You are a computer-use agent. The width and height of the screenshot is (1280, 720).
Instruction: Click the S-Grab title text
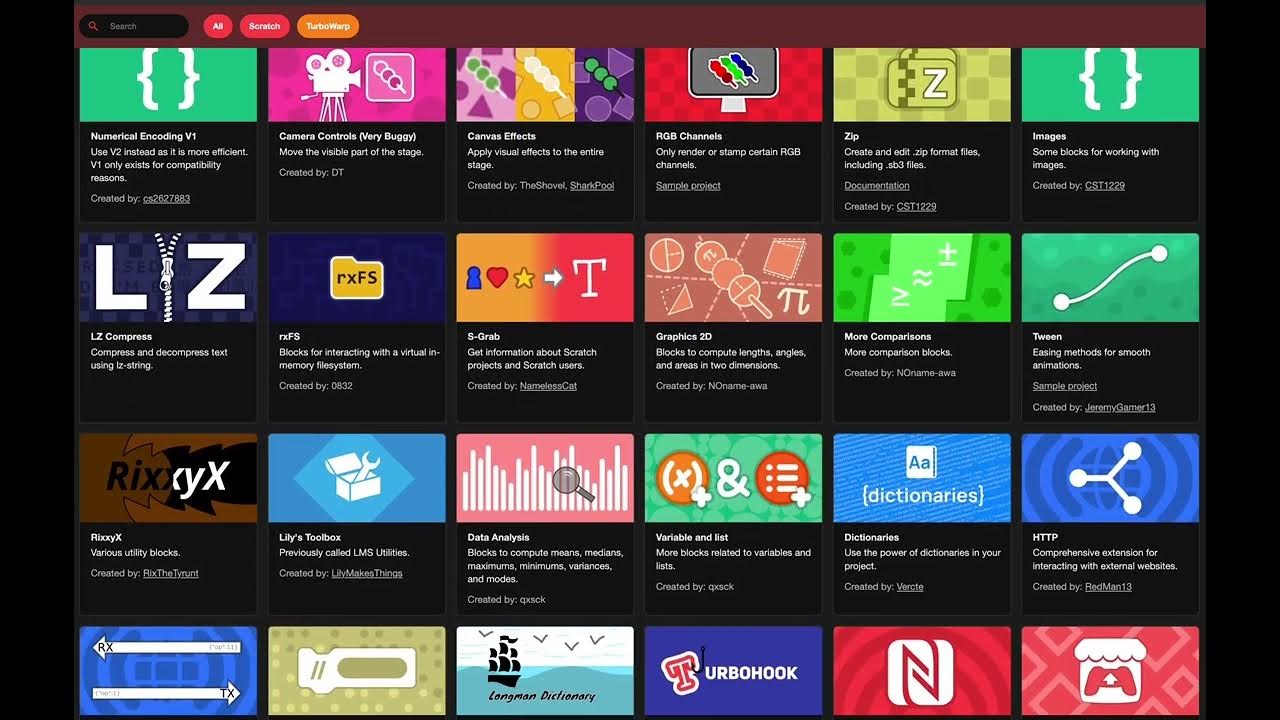tap(484, 337)
